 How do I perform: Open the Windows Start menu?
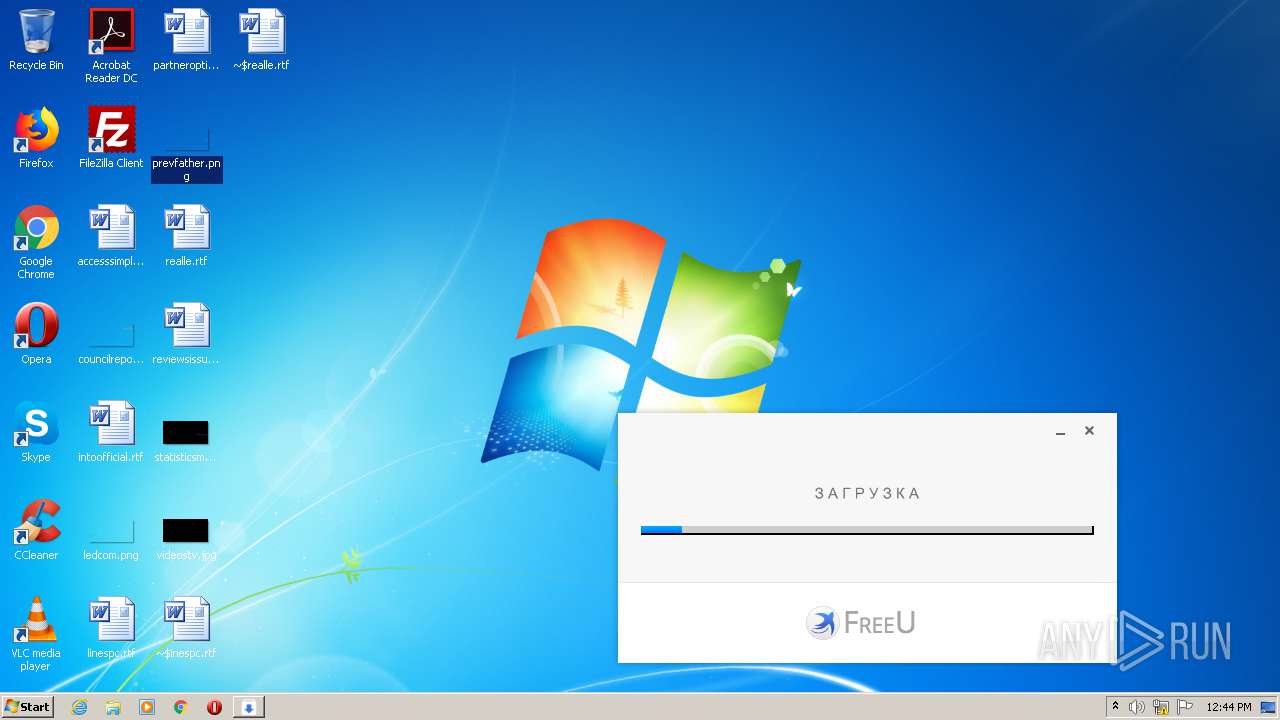click(28, 706)
